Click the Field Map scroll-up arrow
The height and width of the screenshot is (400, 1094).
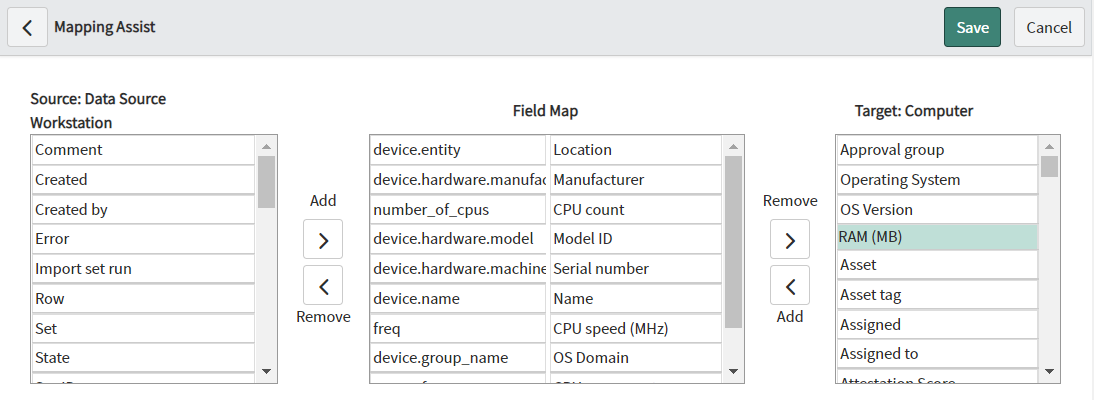(733, 147)
